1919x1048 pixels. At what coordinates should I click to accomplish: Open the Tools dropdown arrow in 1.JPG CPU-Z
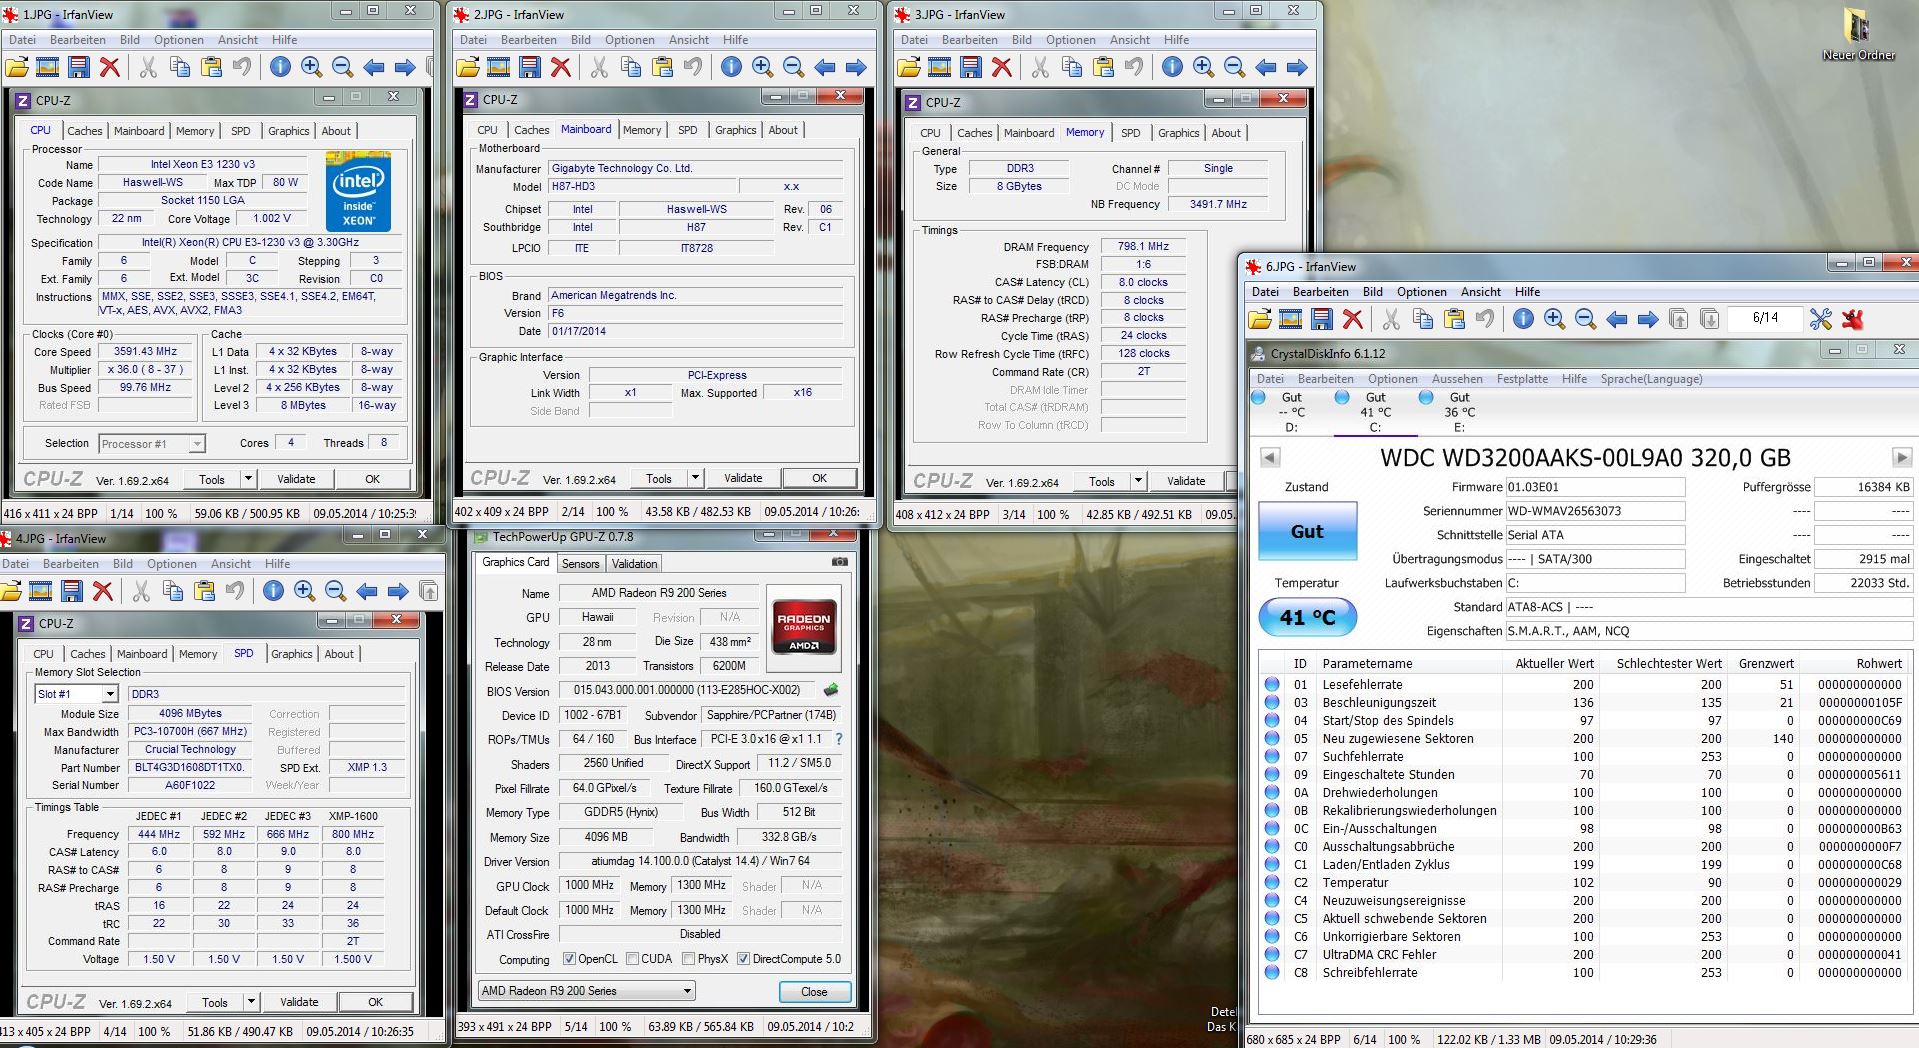248,479
